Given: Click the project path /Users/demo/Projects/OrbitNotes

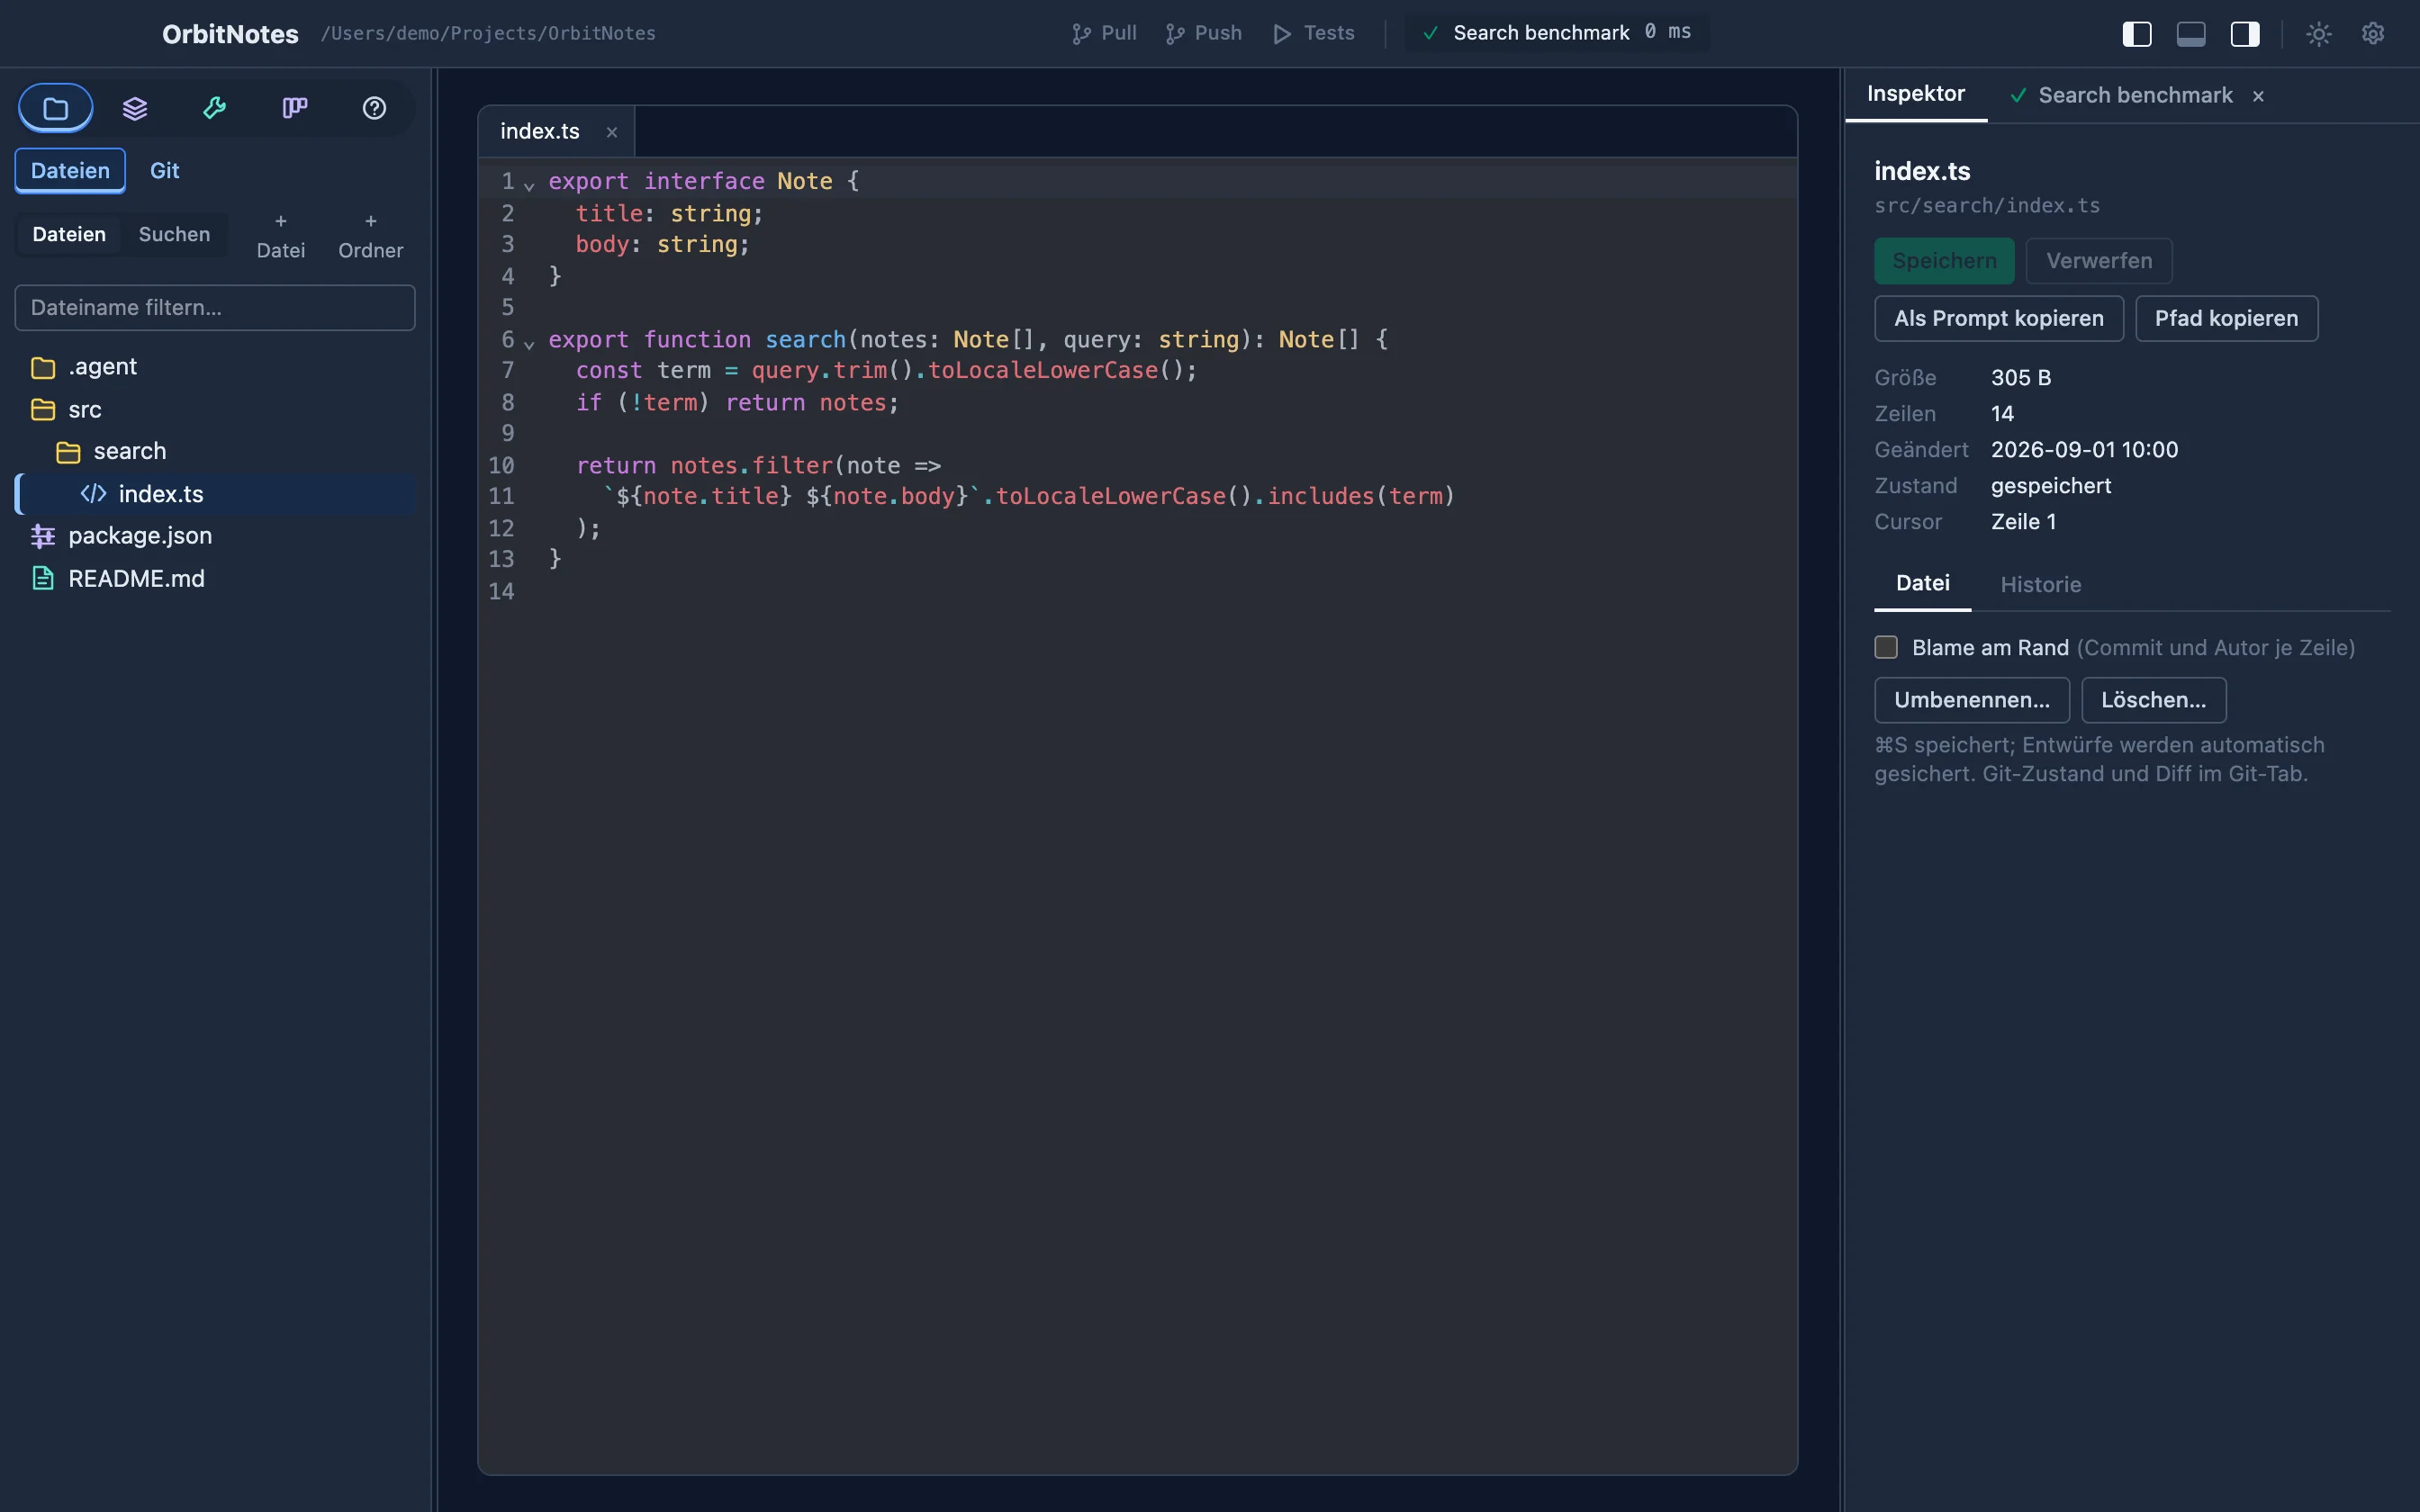Looking at the screenshot, I should coord(488,34).
